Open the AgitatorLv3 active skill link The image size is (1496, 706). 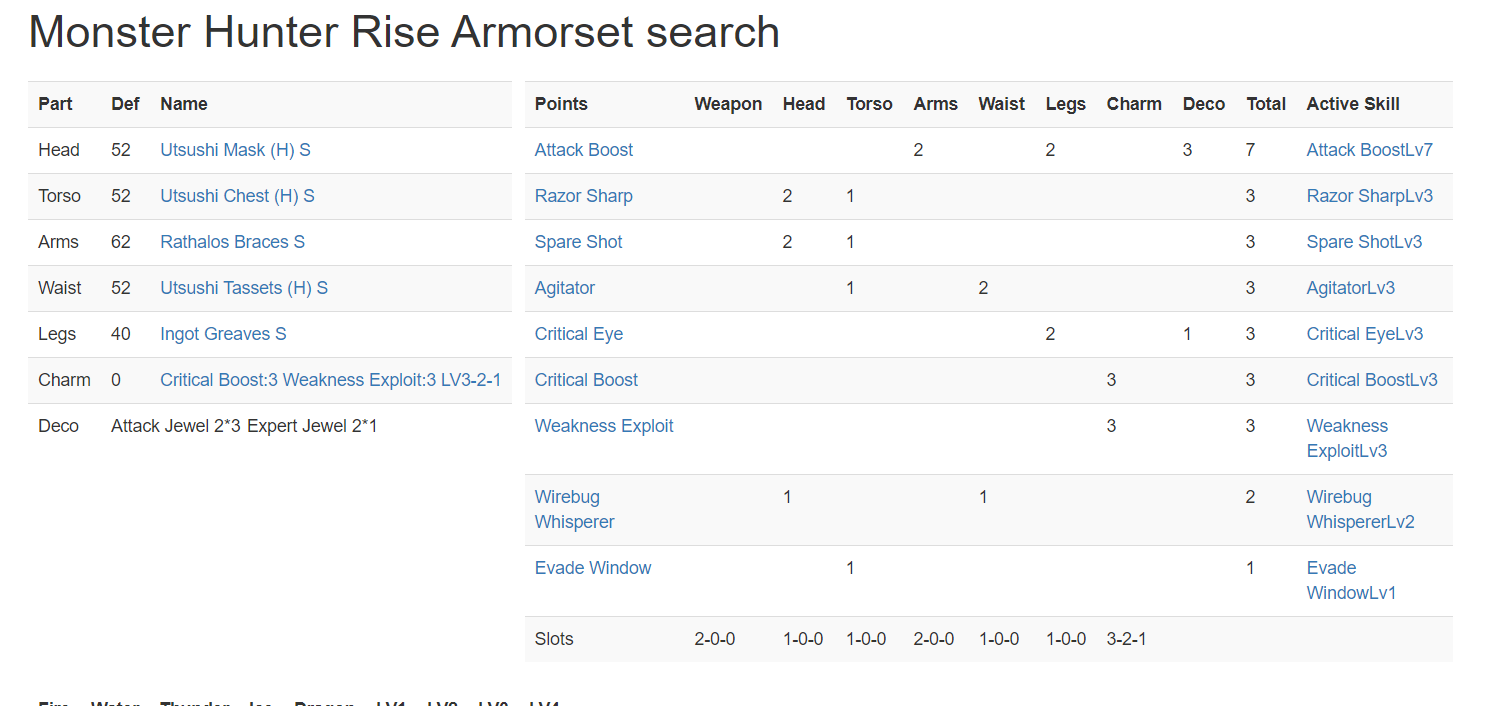(x=1350, y=288)
